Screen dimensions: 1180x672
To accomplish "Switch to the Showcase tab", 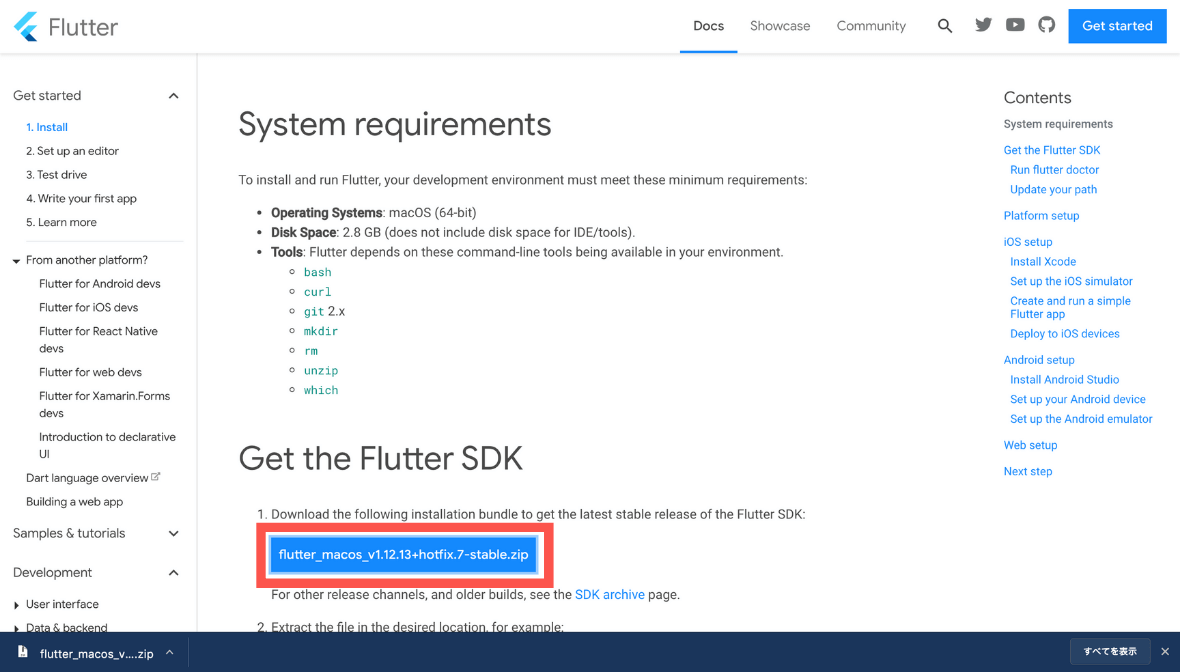I will [x=780, y=26].
